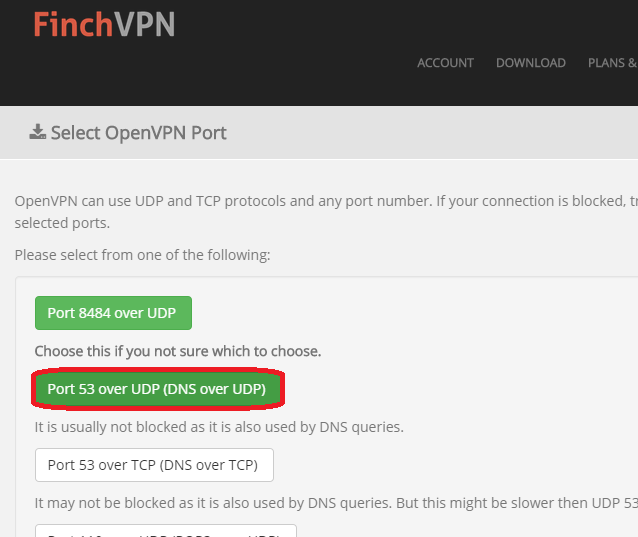
Task: Select Port 8484 over UDP
Action: pos(113,313)
